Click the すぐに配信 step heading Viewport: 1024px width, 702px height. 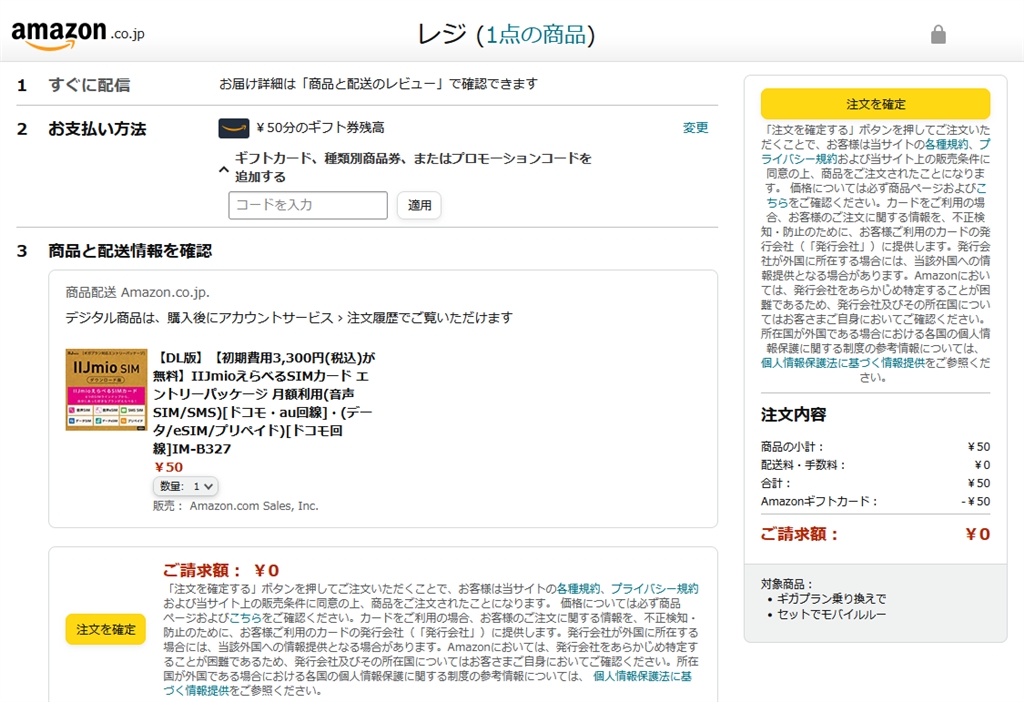tap(89, 85)
